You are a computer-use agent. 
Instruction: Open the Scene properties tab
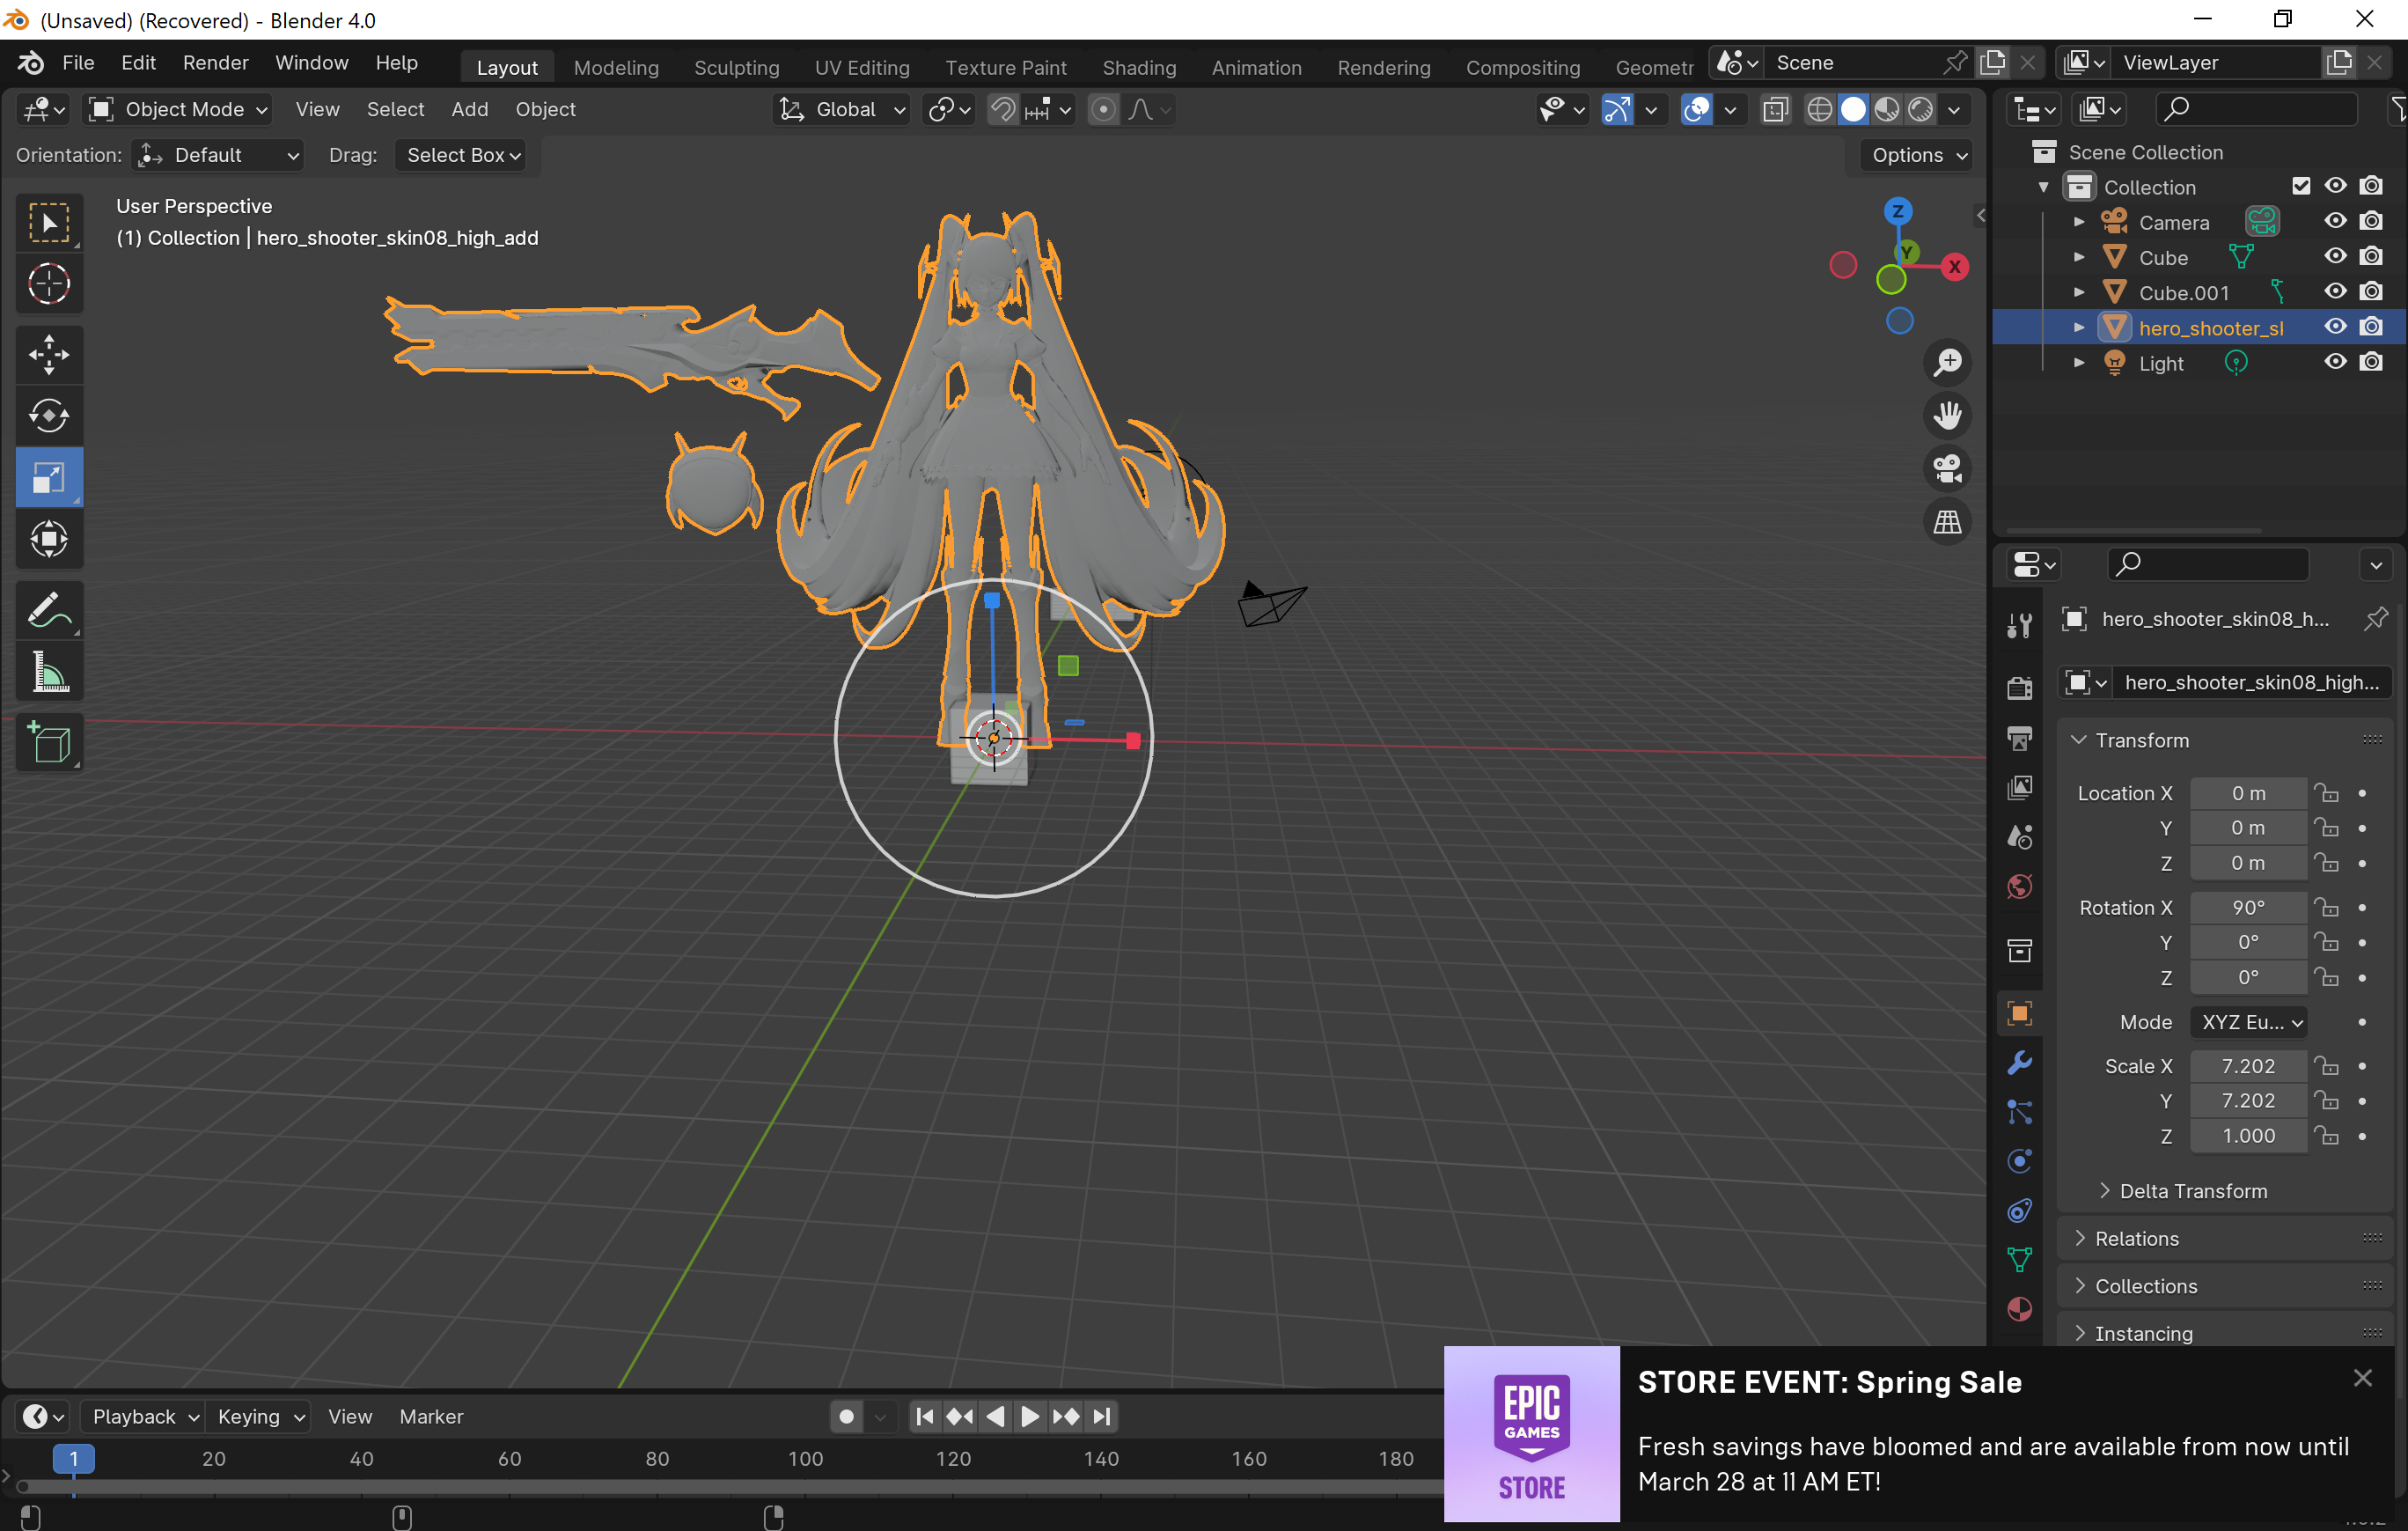2019,837
